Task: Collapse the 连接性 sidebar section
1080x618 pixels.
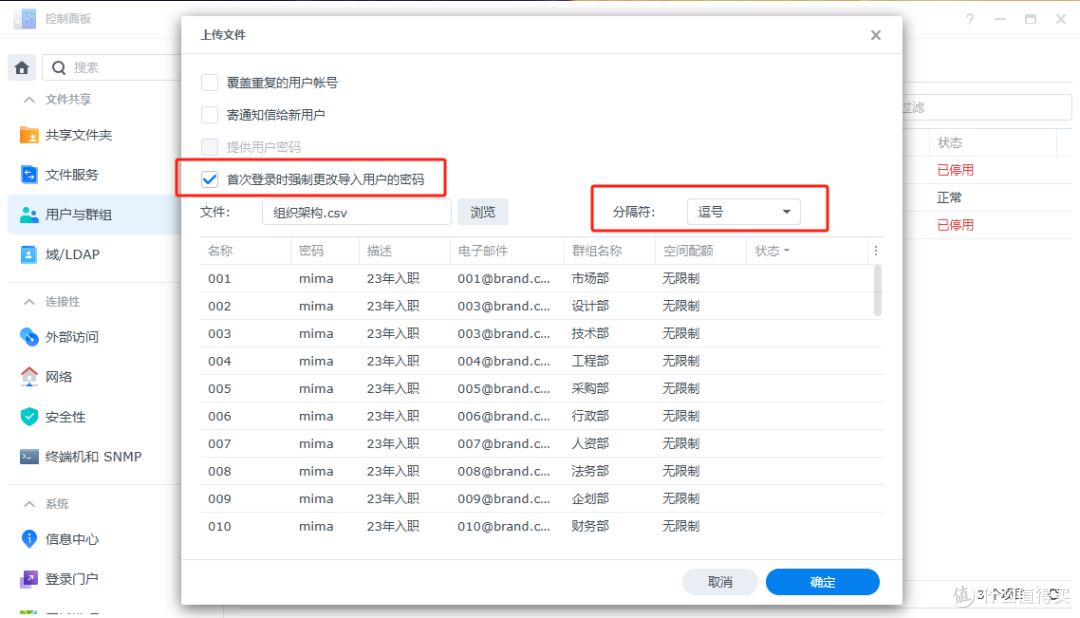Action: [29, 302]
